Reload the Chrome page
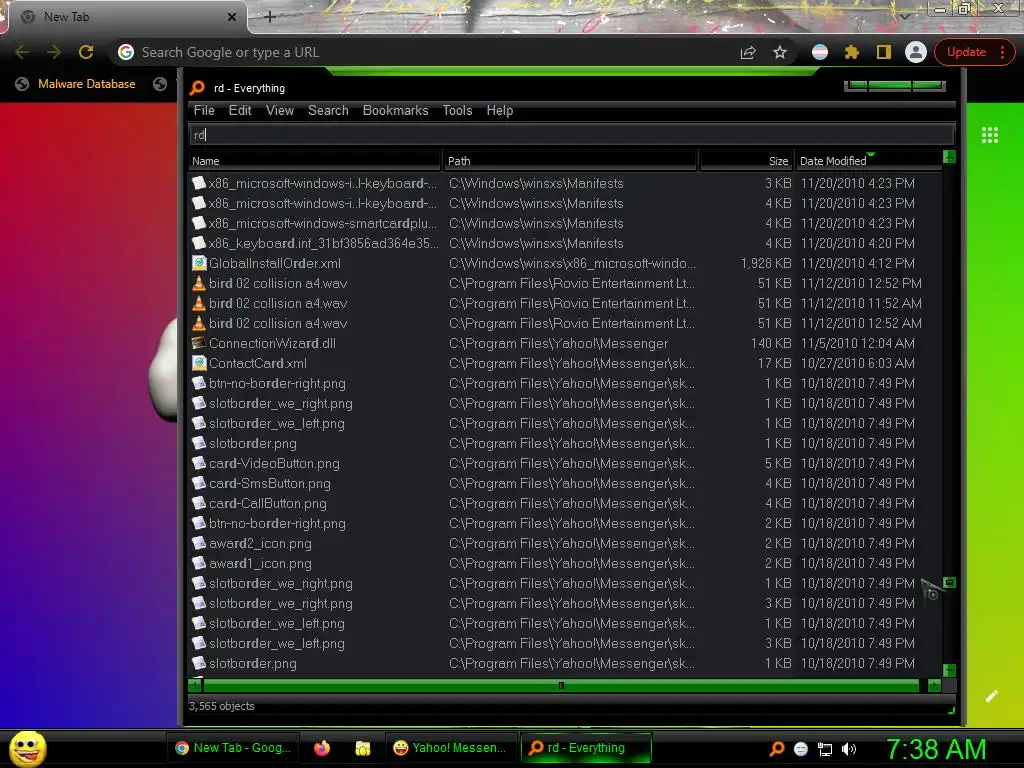 [86, 52]
